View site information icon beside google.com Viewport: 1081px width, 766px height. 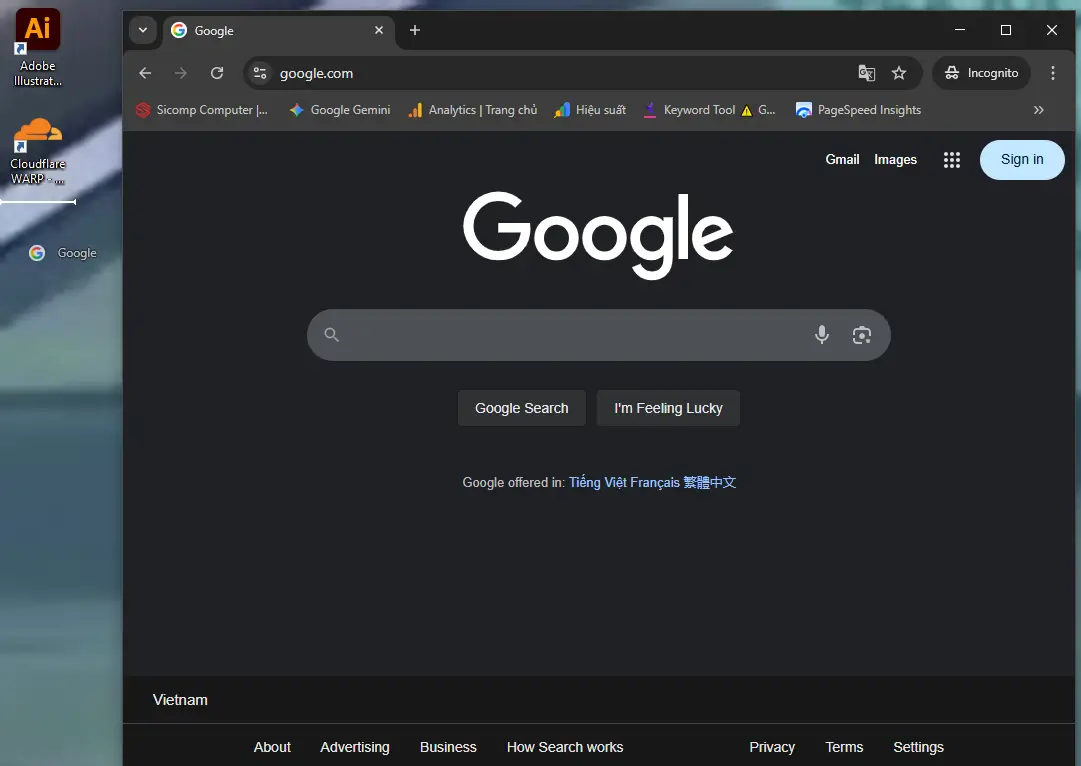coord(260,73)
